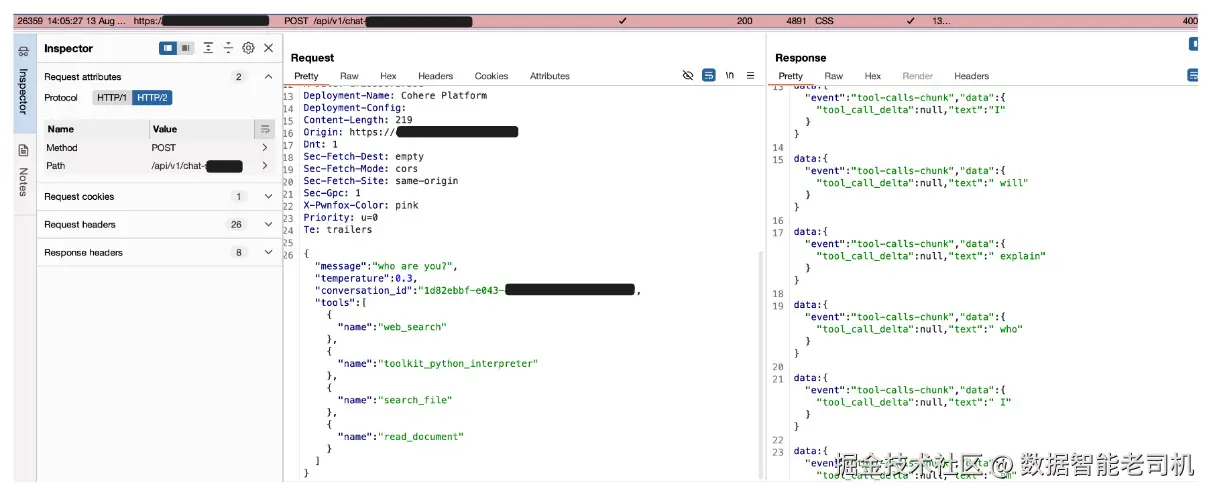Click the "who are you?" message value
Image resolution: width=1211 pixels, height=495 pixels.
coord(415,266)
